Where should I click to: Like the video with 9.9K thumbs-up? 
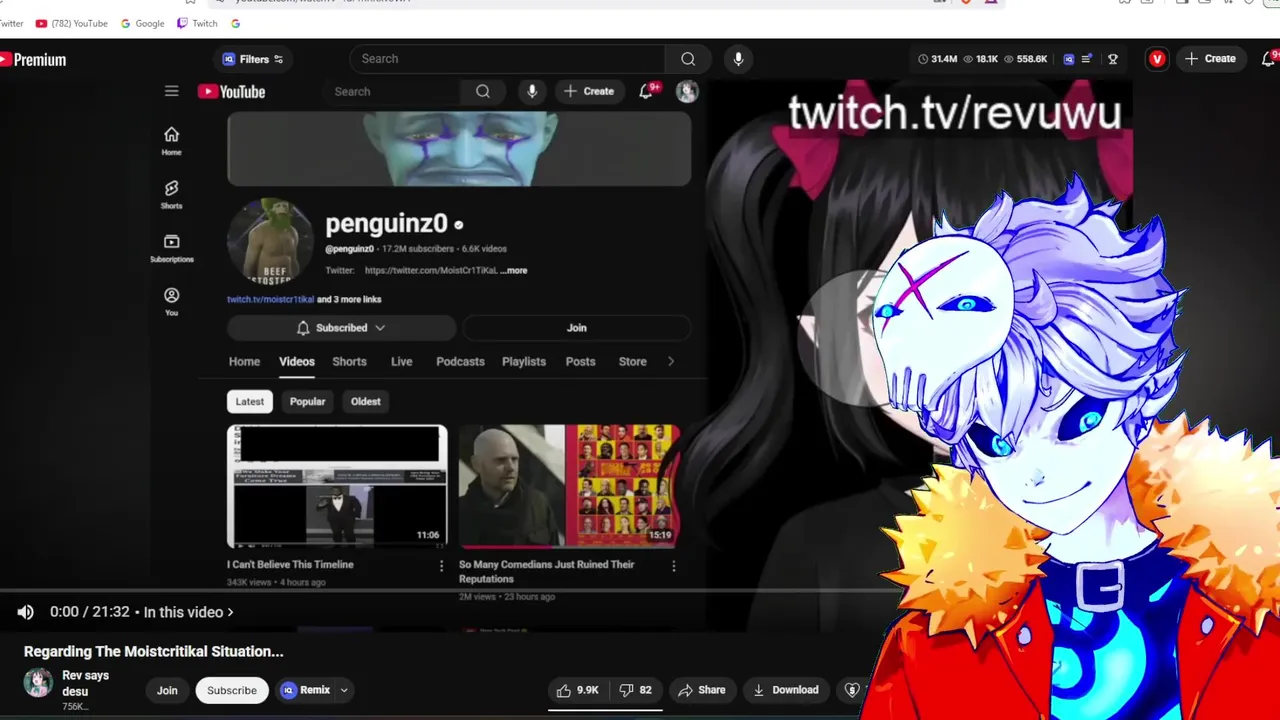click(x=577, y=690)
